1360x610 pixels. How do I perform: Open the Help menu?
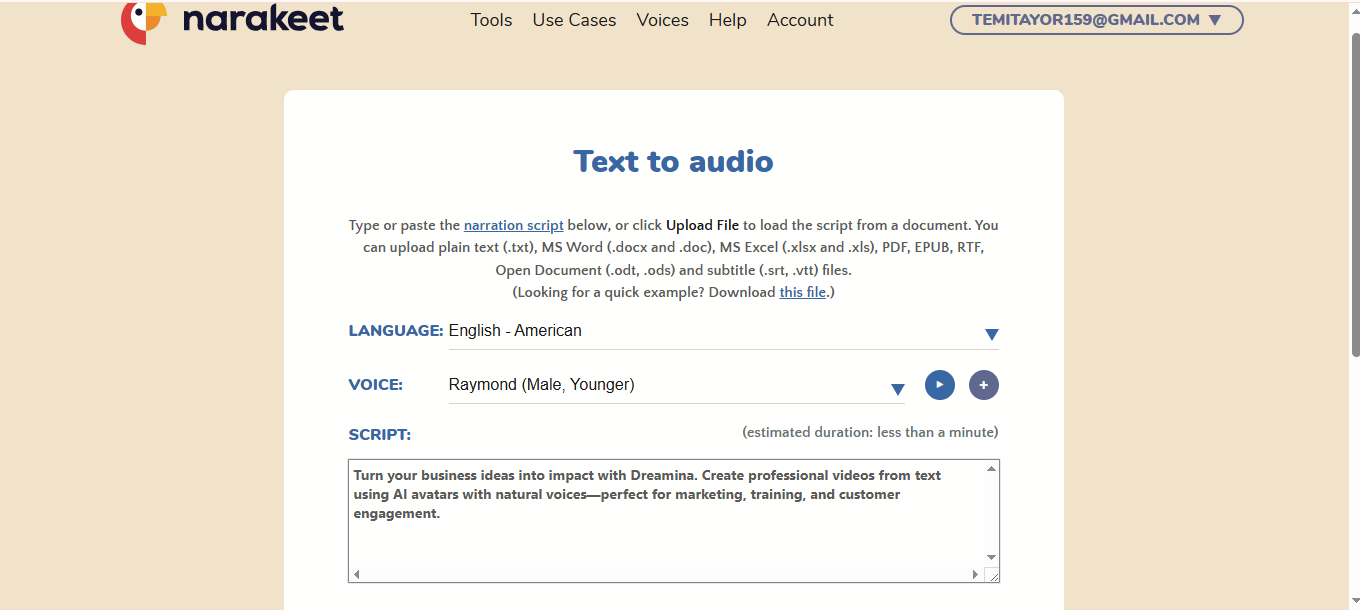click(727, 20)
